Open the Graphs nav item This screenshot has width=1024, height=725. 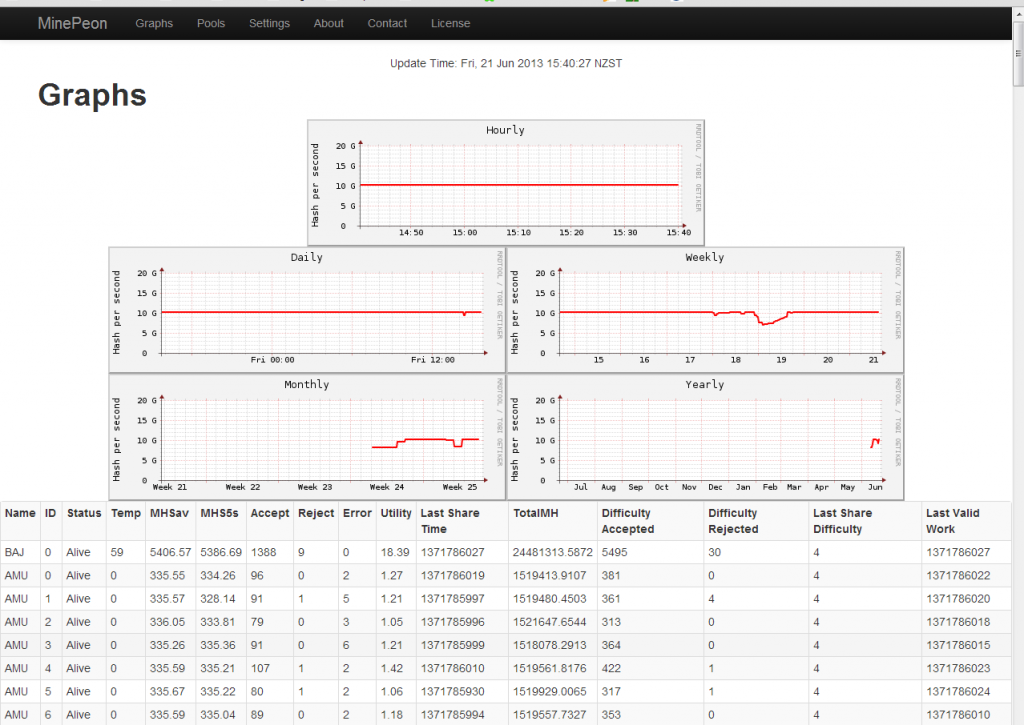click(x=154, y=24)
